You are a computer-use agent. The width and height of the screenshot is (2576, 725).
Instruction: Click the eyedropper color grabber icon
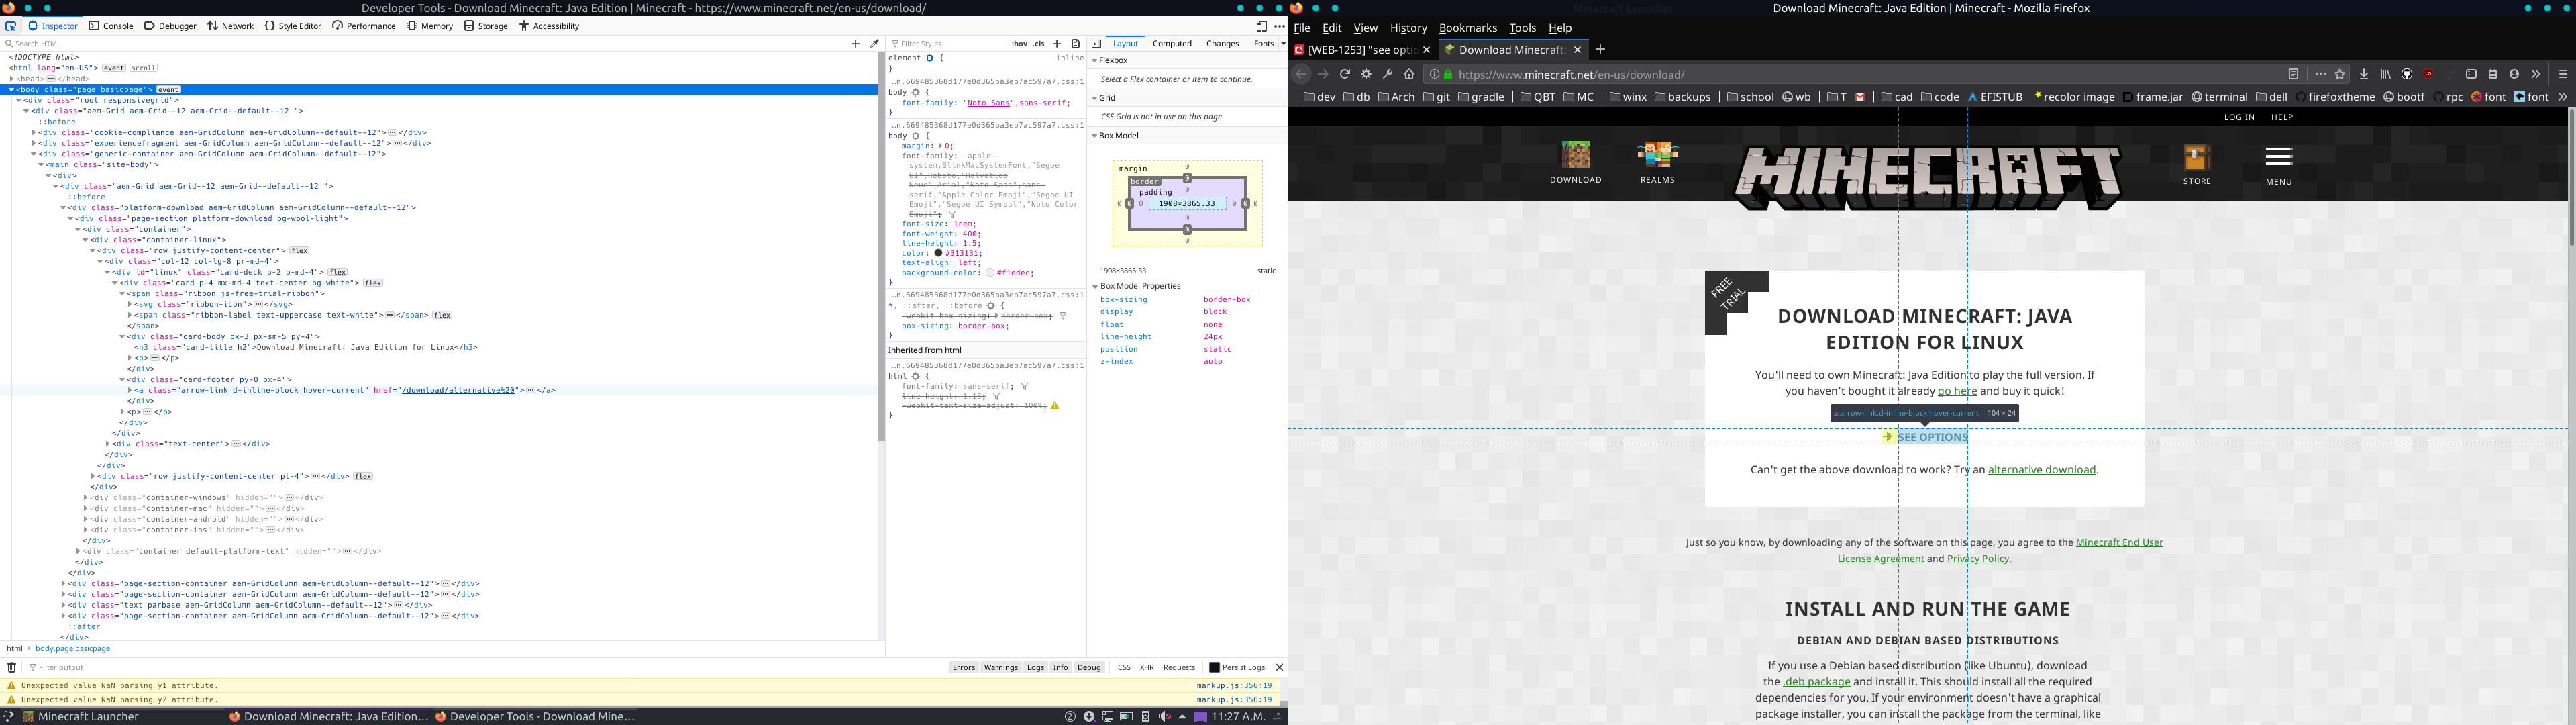pos(875,44)
